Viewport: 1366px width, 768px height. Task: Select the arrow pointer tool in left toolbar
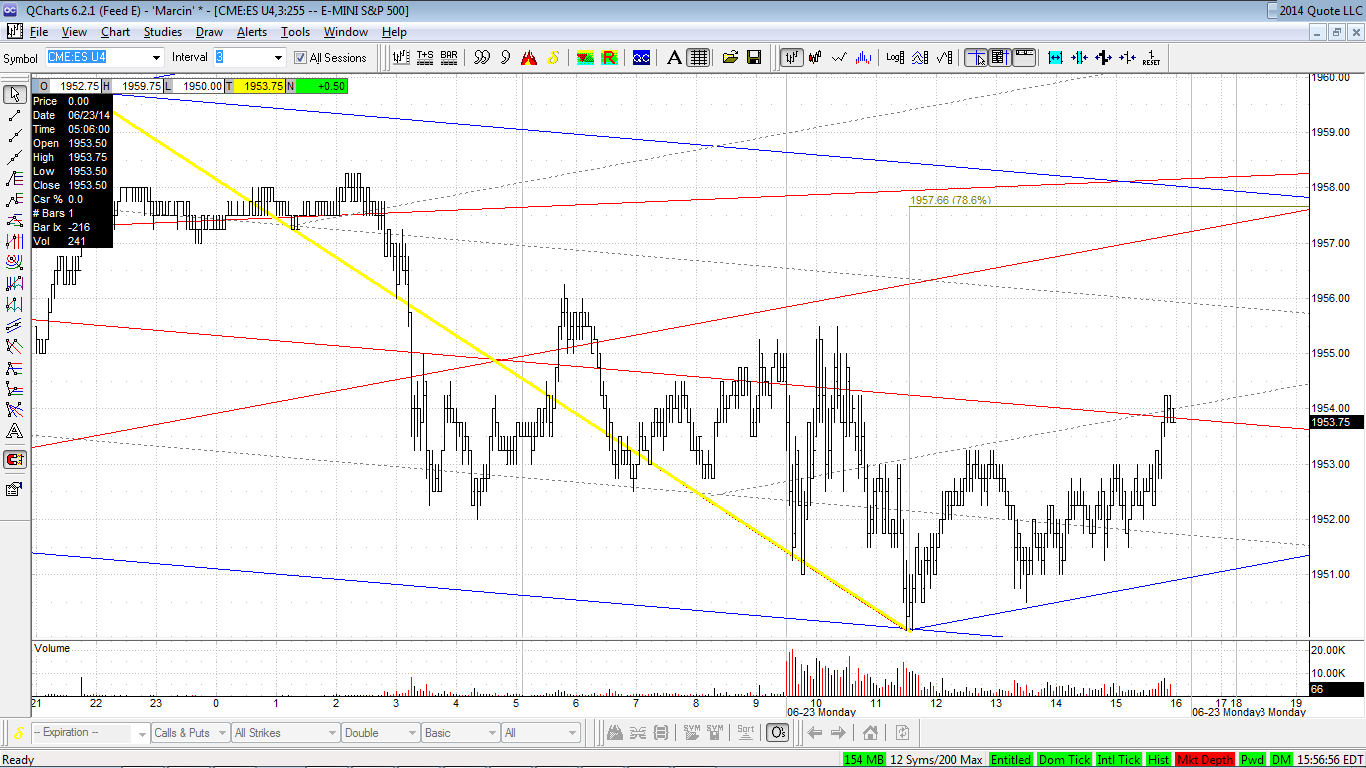pos(15,95)
